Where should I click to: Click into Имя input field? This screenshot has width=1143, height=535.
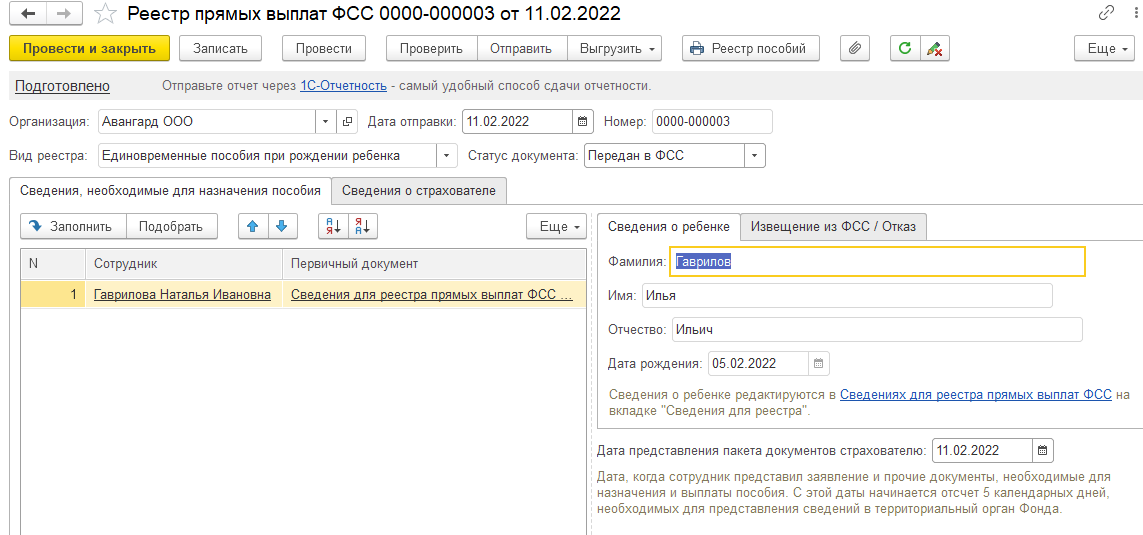[847, 296]
